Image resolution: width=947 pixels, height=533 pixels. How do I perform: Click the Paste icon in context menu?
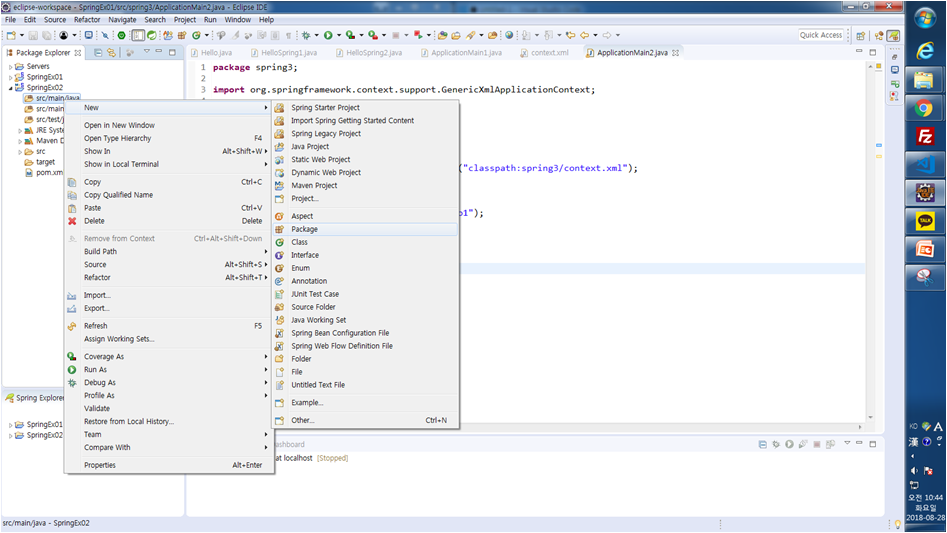72,208
